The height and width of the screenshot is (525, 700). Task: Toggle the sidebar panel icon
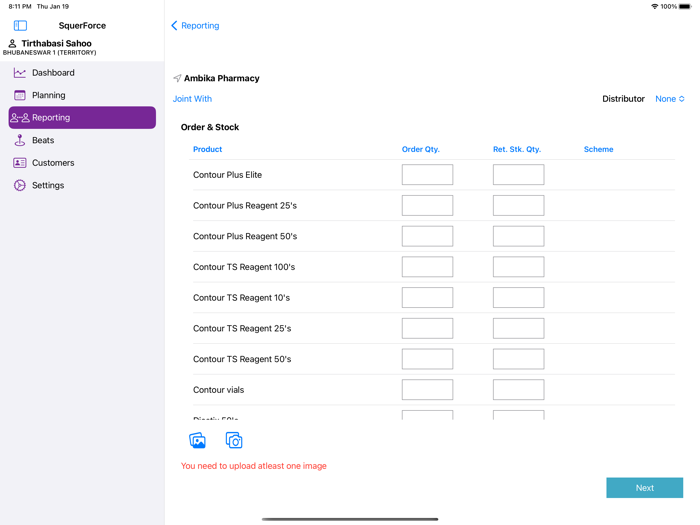pyautogui.click(x=20, y=25)
